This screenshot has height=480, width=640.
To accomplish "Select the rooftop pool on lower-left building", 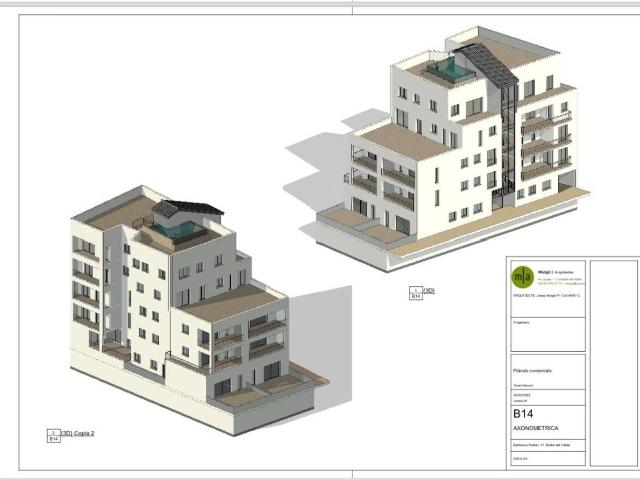I will [178, 230].
